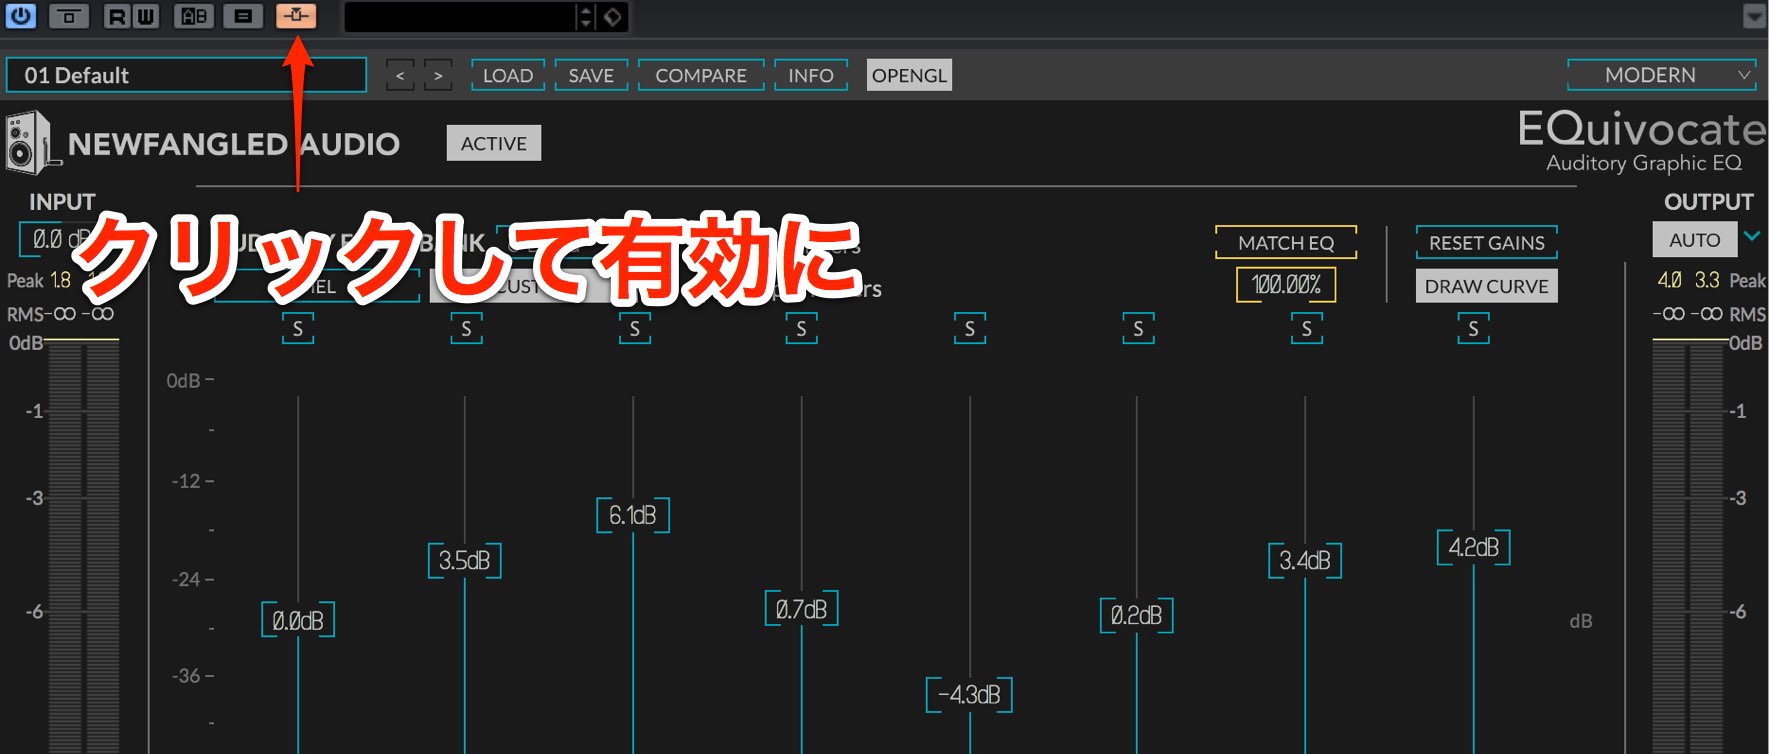Click the SAVE button
The width and height of the screenshot is (1770, 754).
click(x=591, y=76)
